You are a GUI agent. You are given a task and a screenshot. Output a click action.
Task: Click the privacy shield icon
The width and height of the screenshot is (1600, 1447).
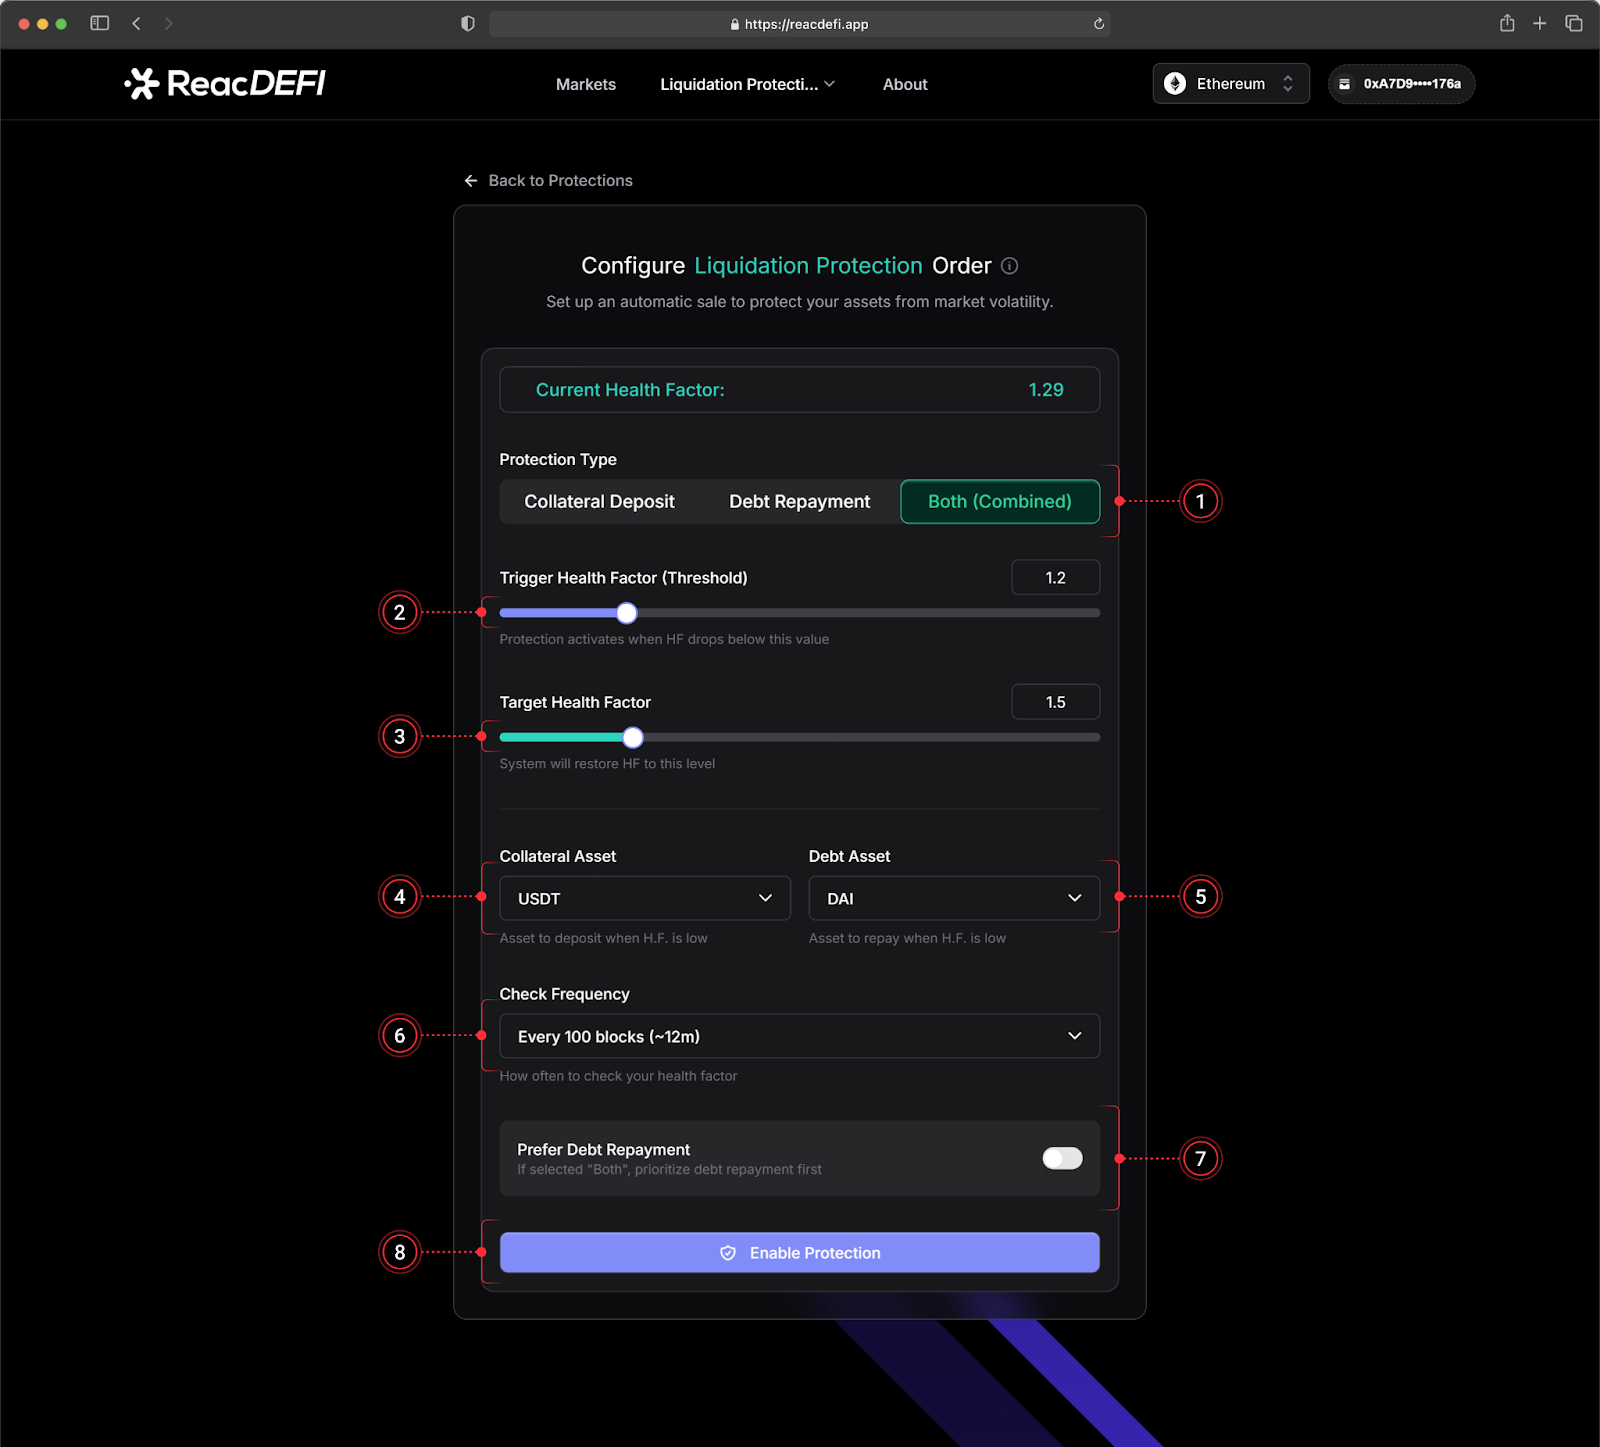[467, 24]
